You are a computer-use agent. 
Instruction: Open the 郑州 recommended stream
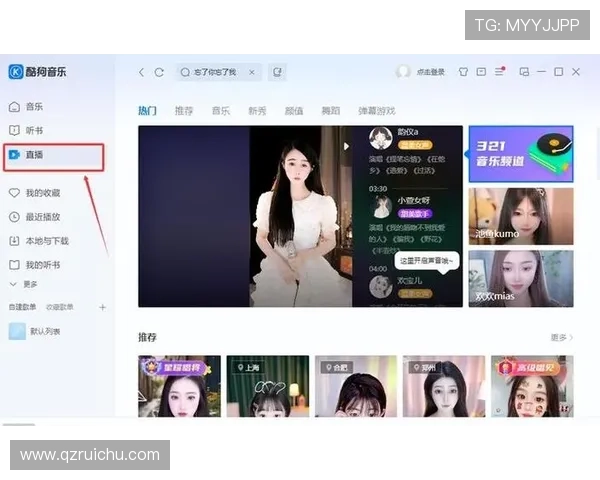click(444, 386)
